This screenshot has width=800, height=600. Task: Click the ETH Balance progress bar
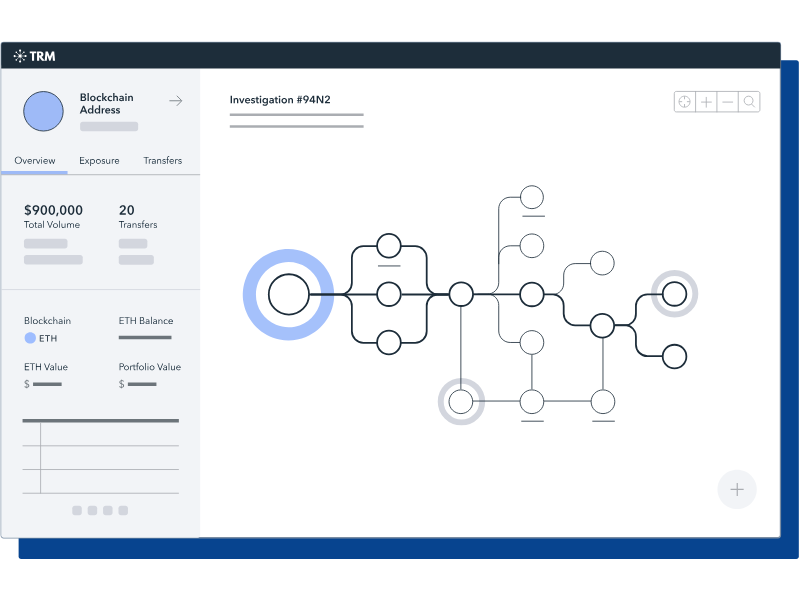tap(145, 339)
